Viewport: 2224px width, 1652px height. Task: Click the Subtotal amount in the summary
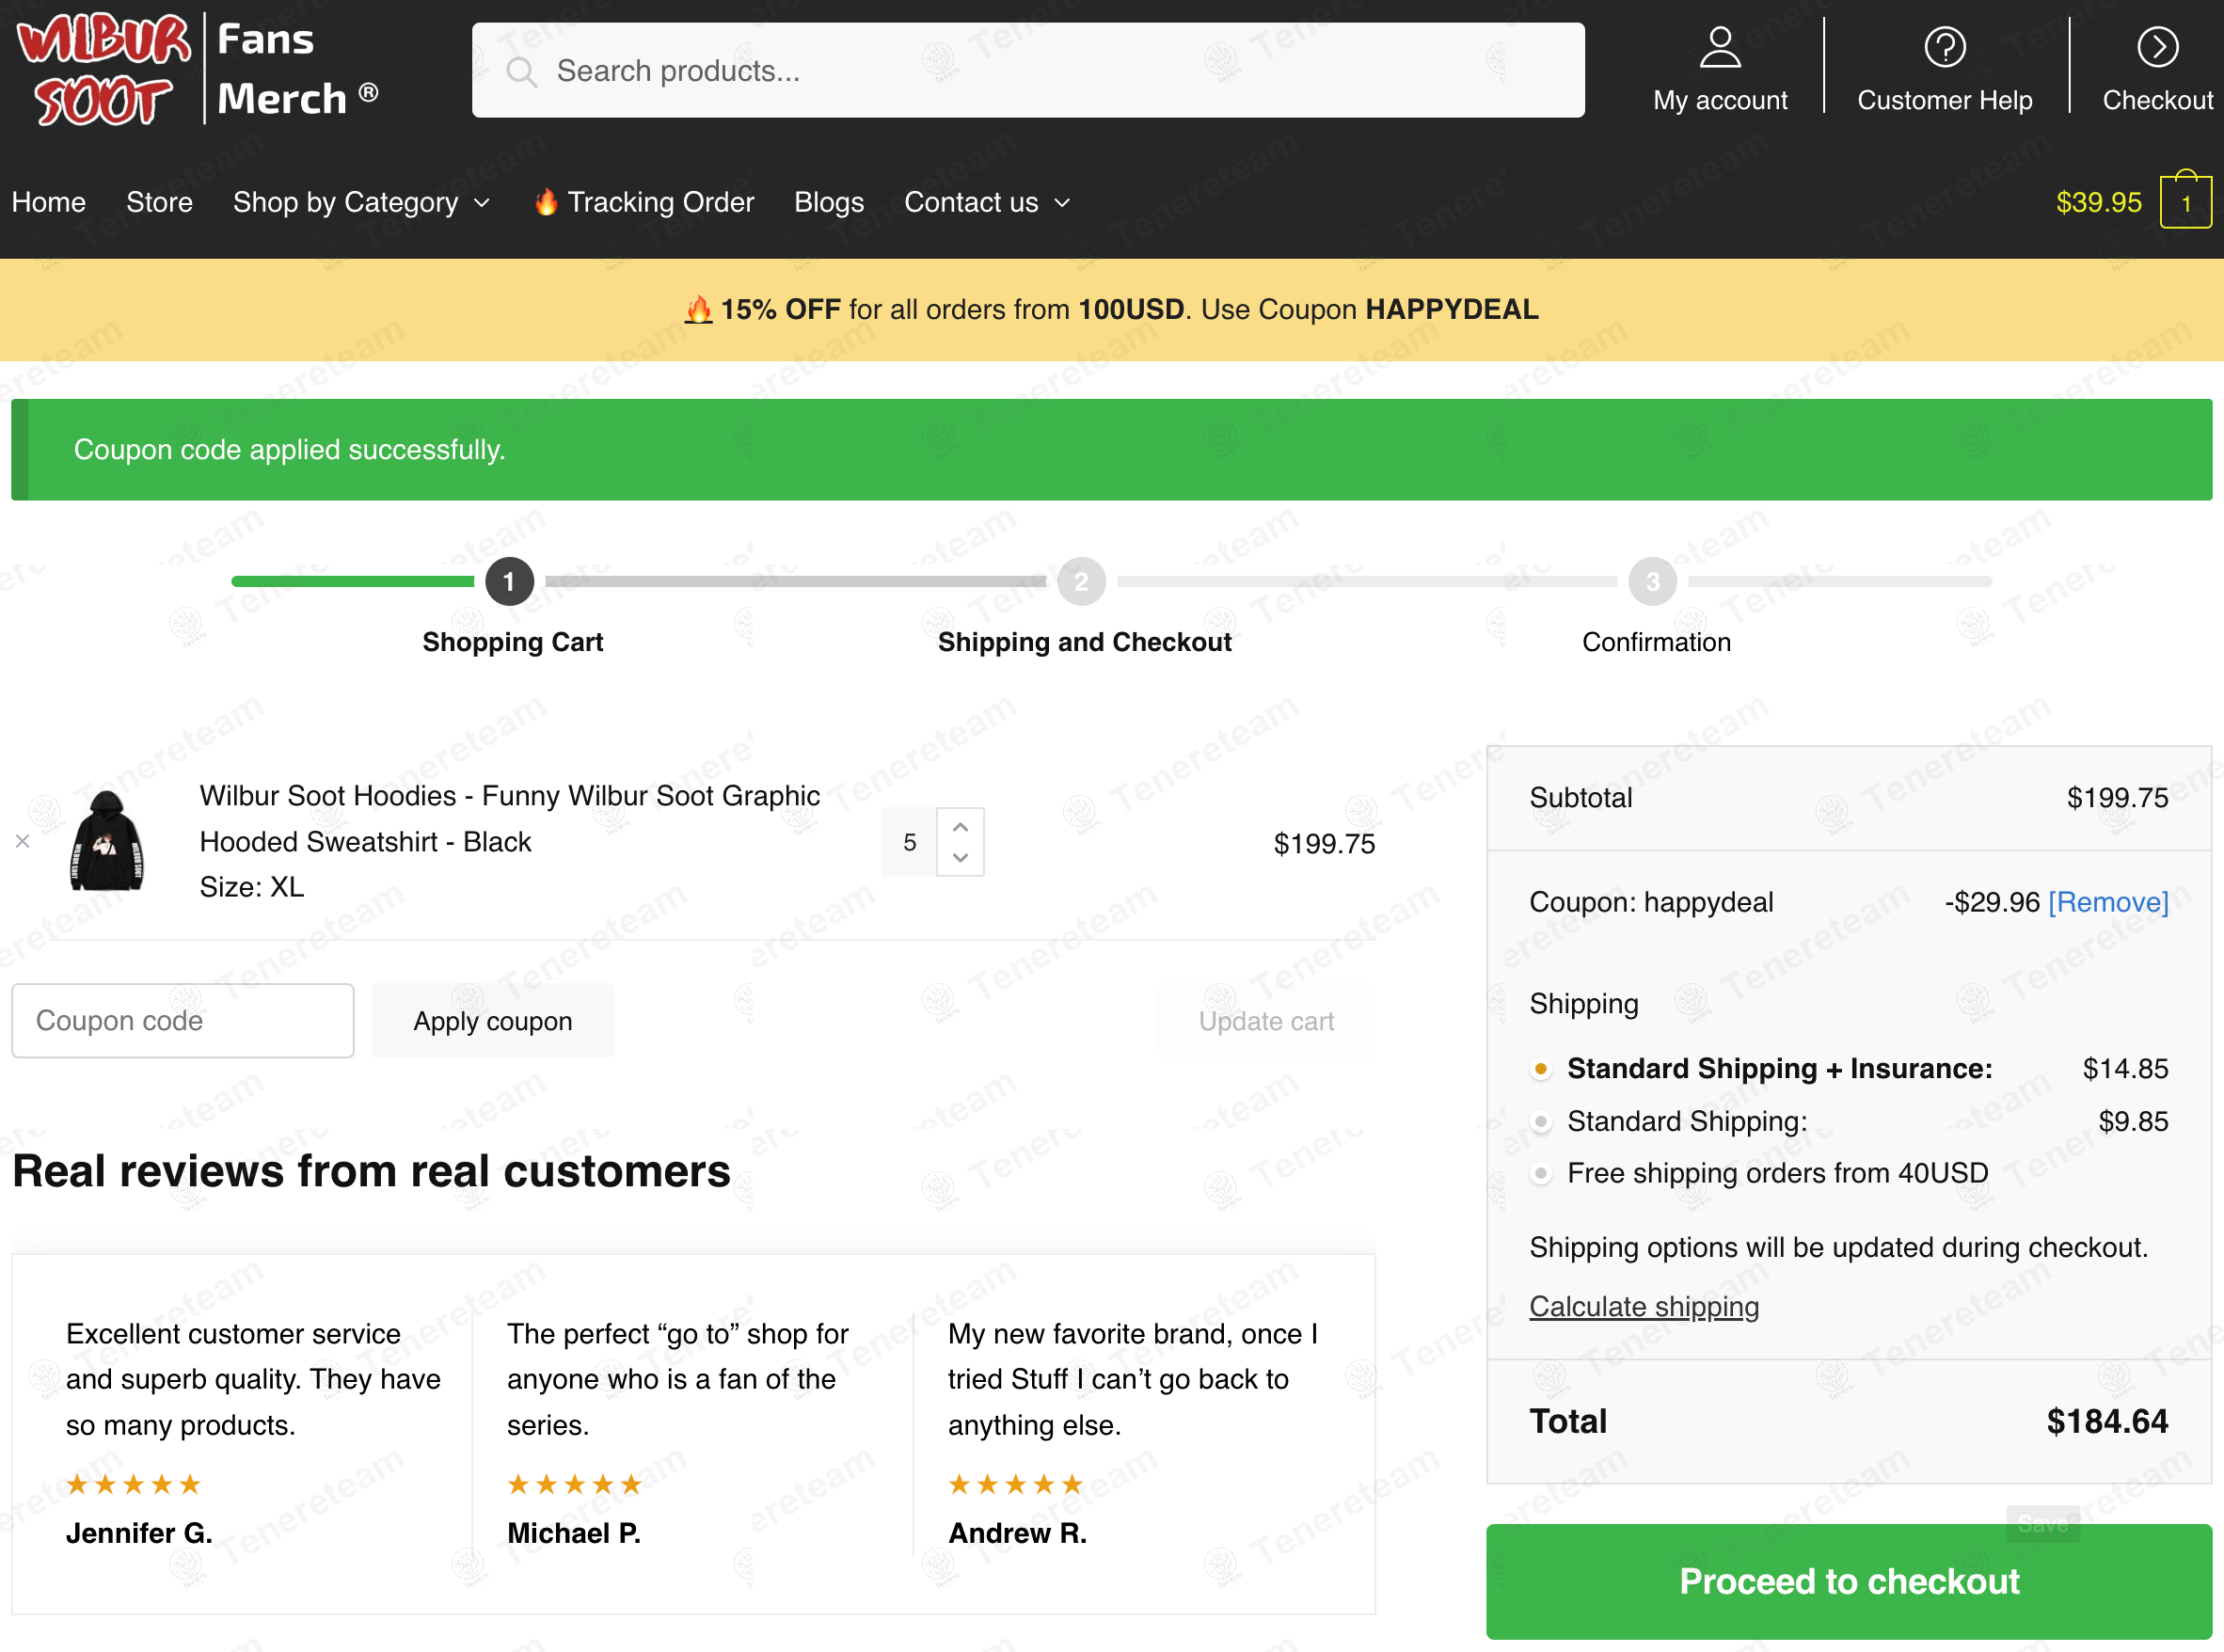tap(2117, 798)
